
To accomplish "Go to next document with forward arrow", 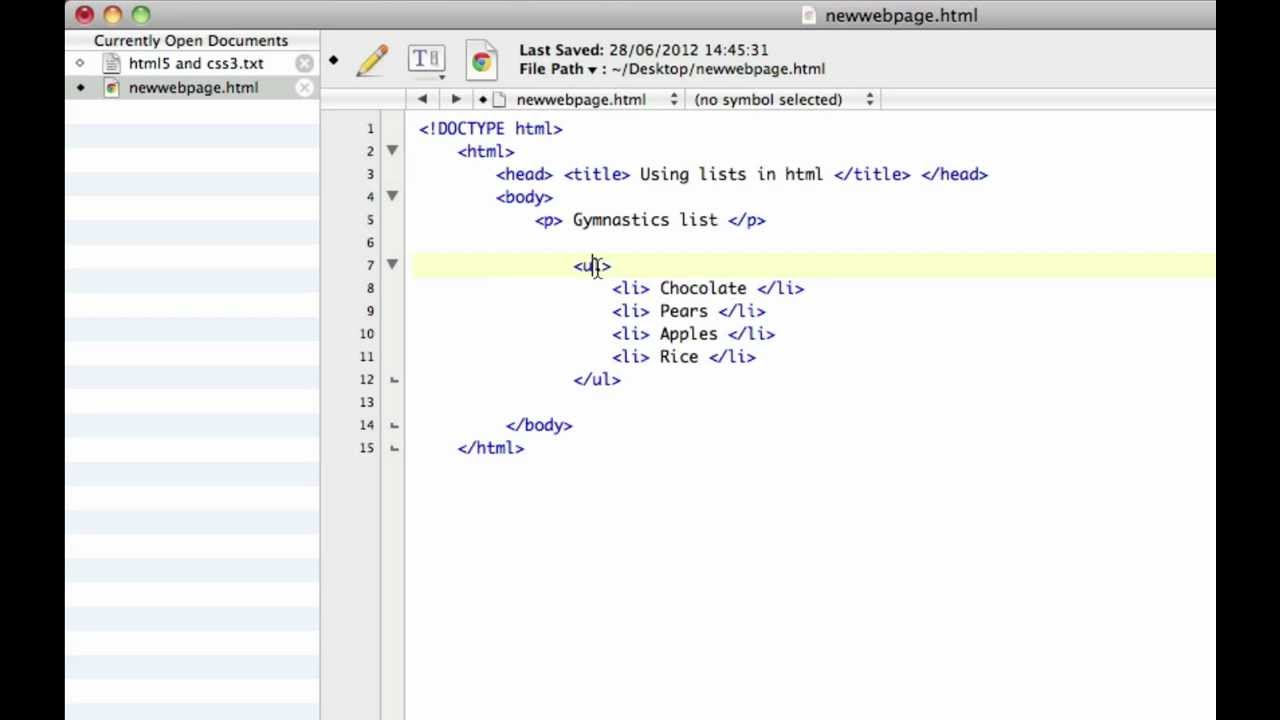I will click(x=456, y=99).
